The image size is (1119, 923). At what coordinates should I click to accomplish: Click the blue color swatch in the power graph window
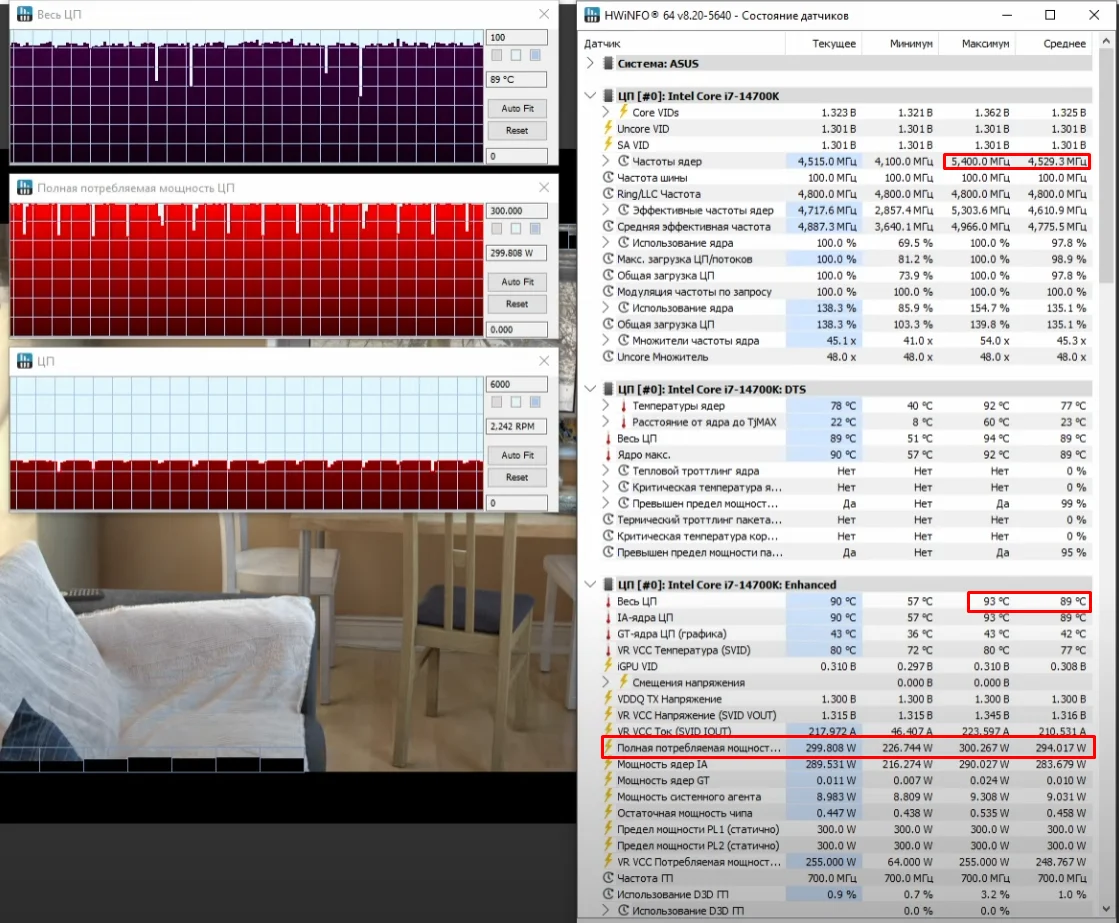pos(535,228)
